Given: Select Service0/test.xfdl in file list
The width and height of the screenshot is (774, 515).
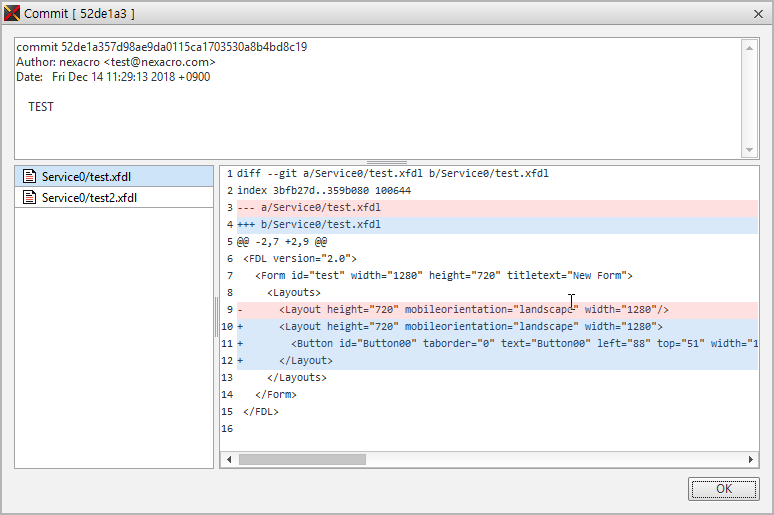Looking at the screenshot, I should click(x=86, y=177).
